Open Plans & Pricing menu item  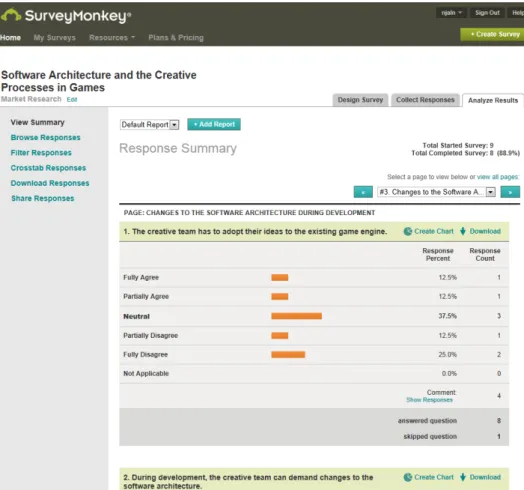click(x=176, y=38)
